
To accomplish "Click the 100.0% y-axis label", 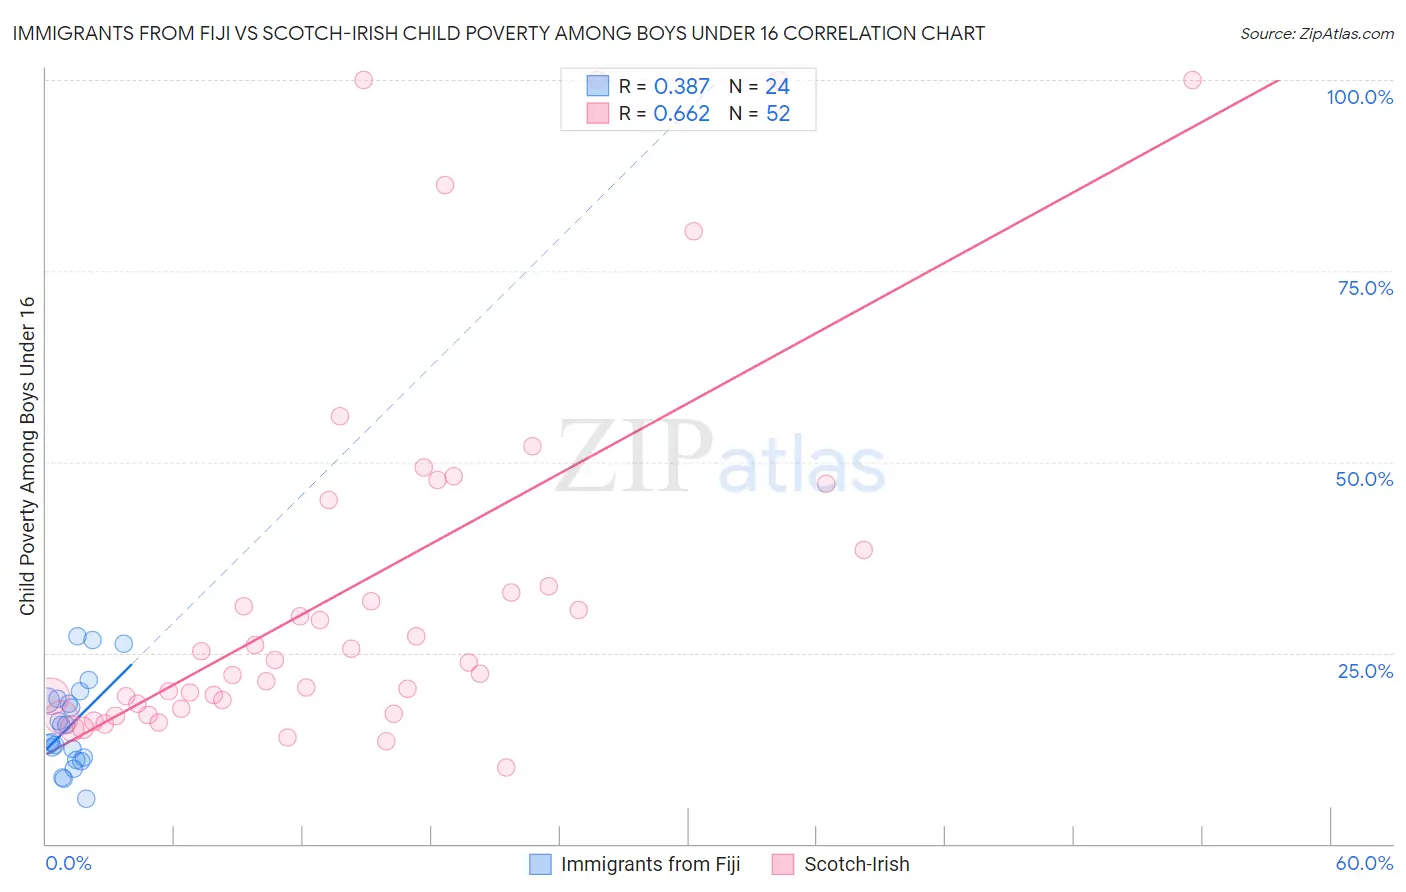I will click(x=1360, y=97).
